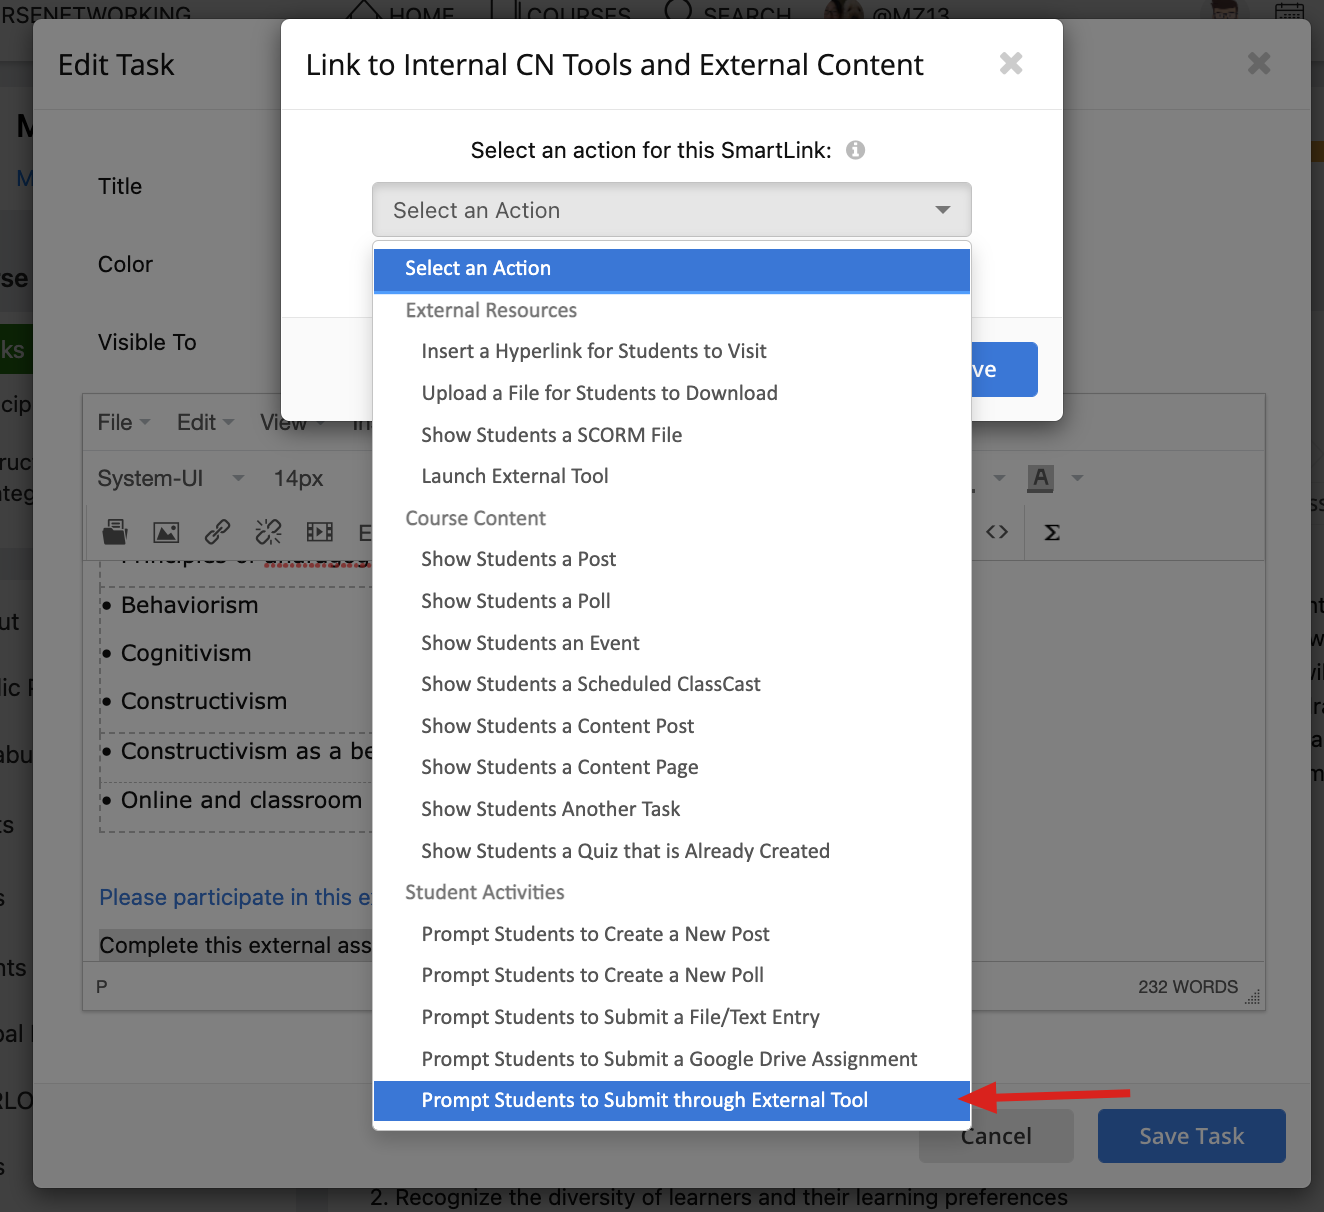Expand the background color arrow next to A

[1077, 478]
